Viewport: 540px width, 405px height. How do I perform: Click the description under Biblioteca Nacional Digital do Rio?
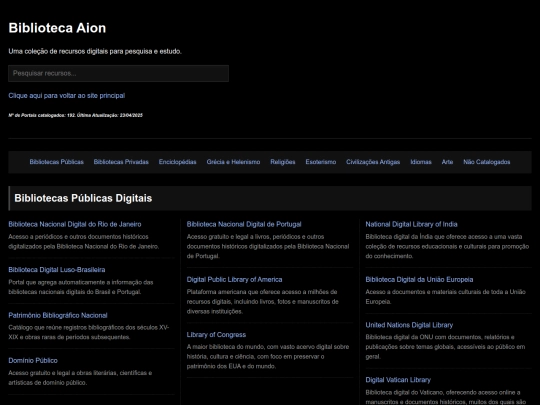(x=84, y=241)
